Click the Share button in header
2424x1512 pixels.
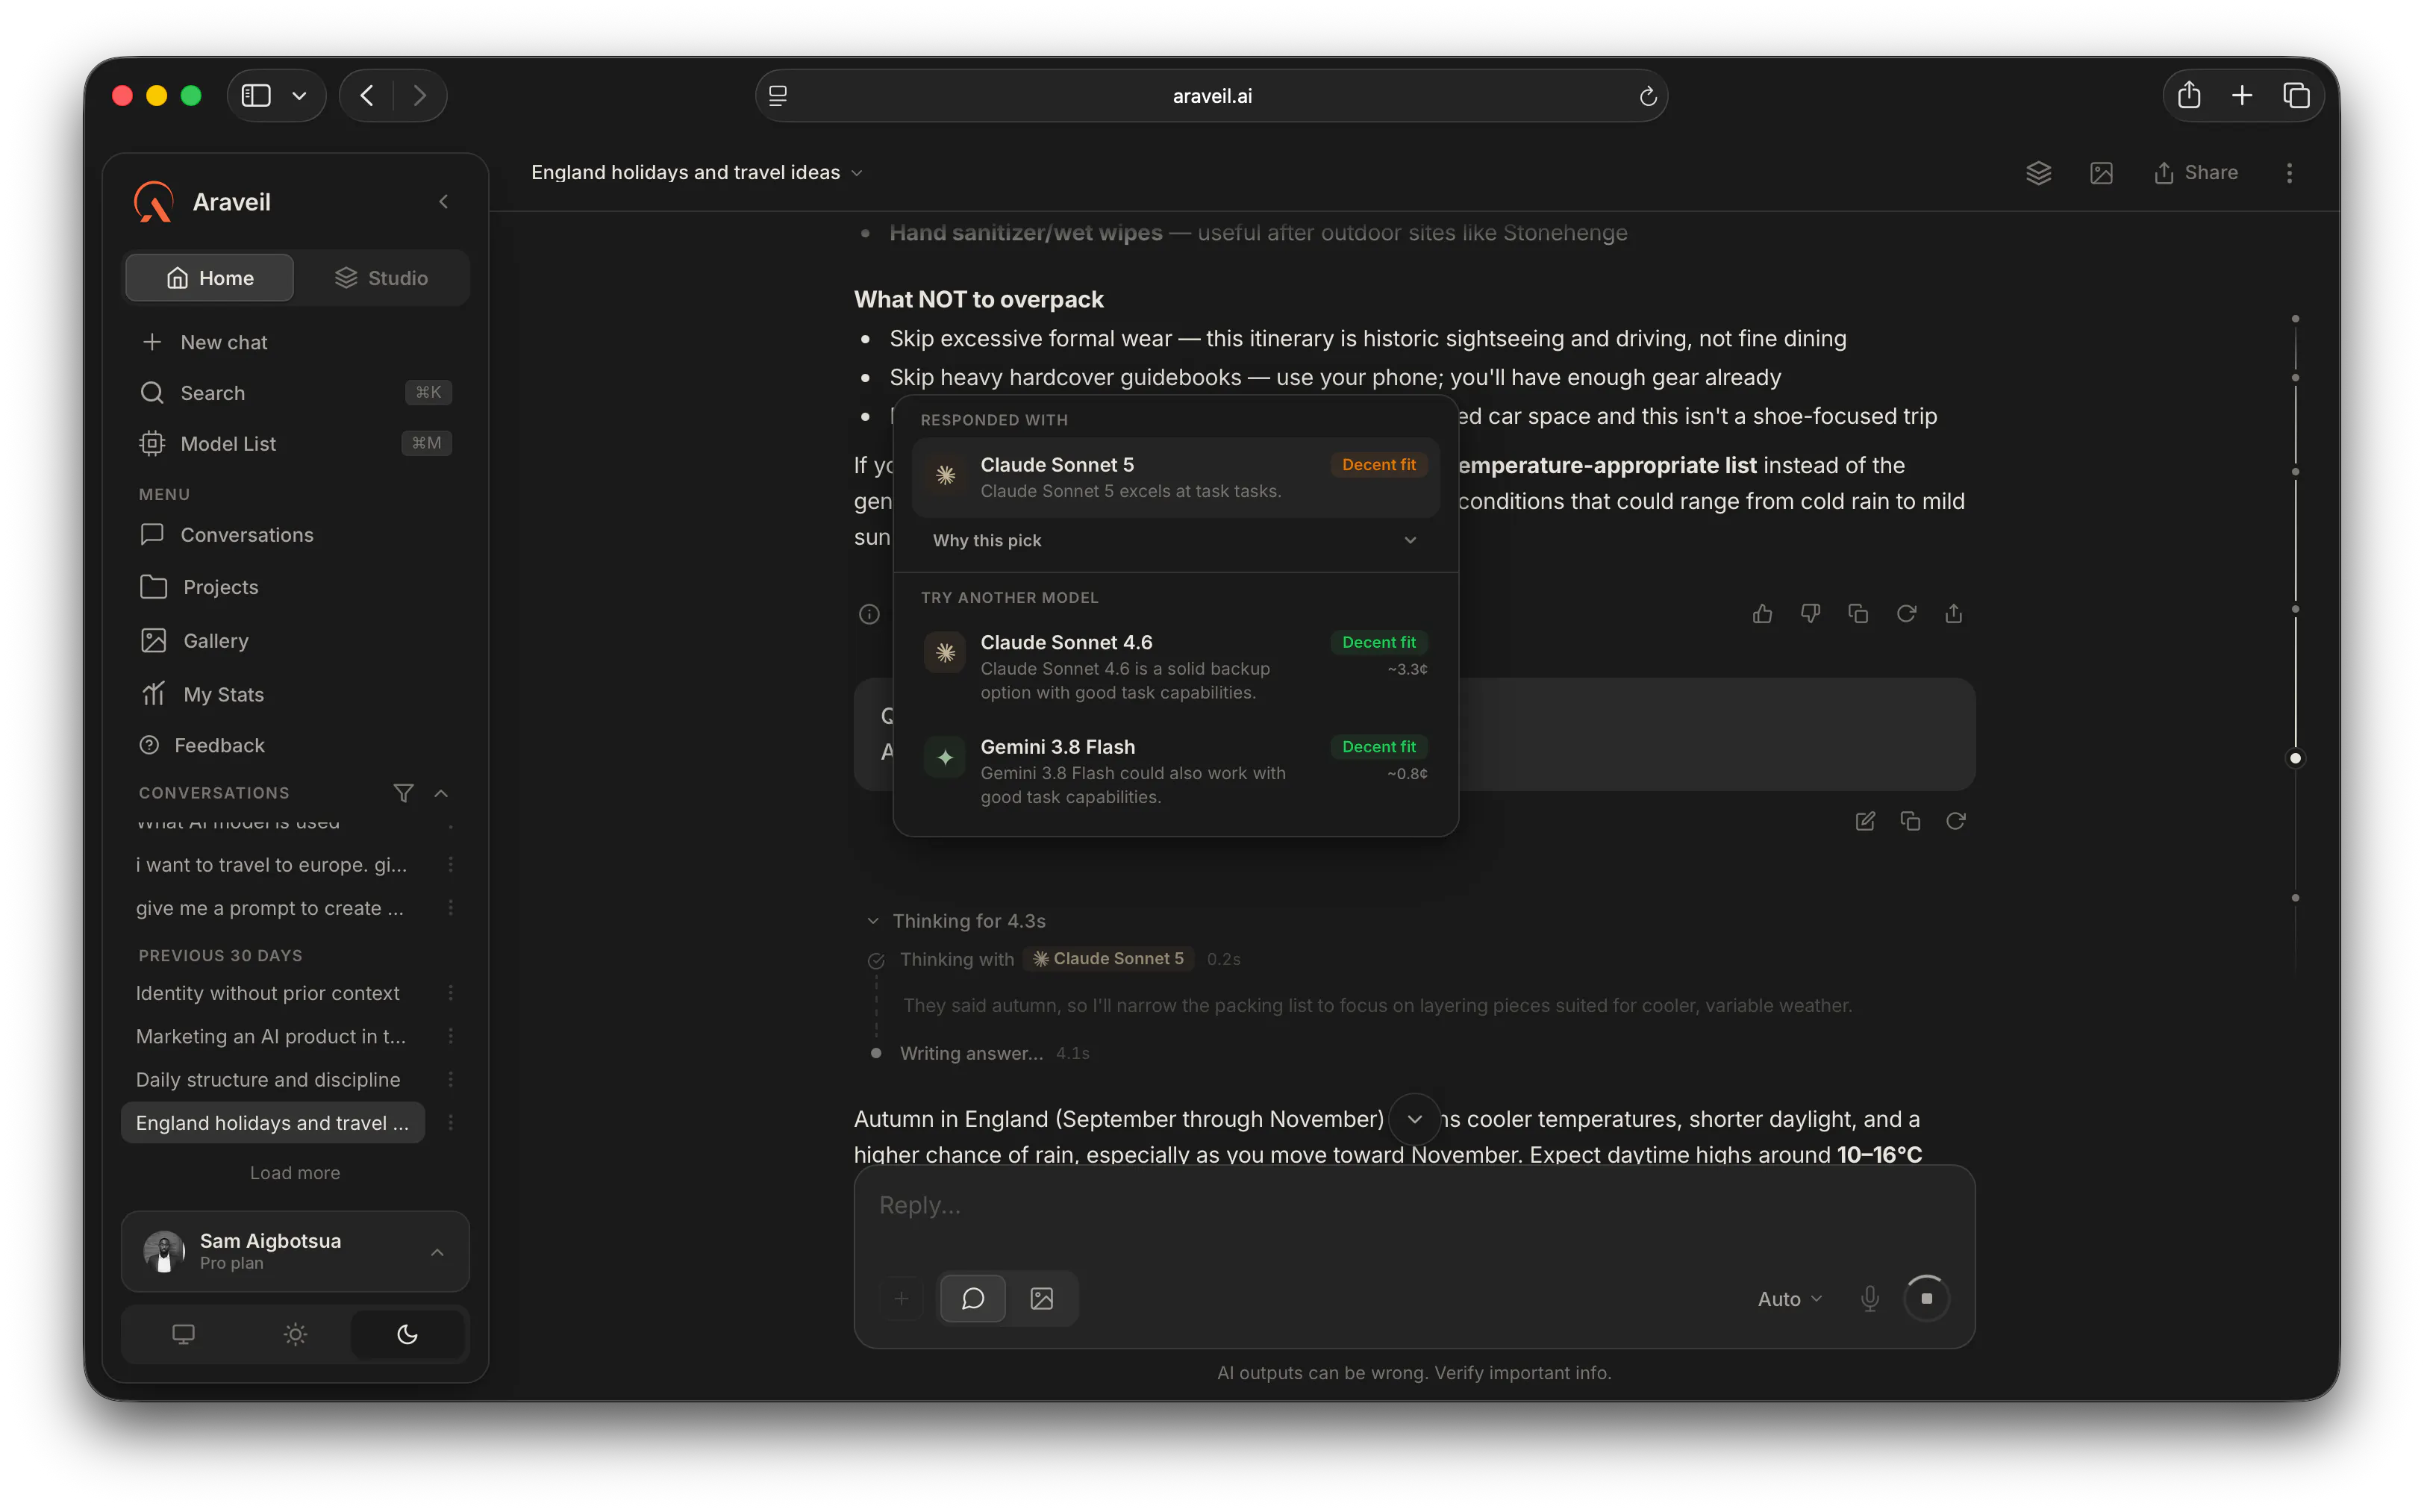click(x=2196, y=173)
